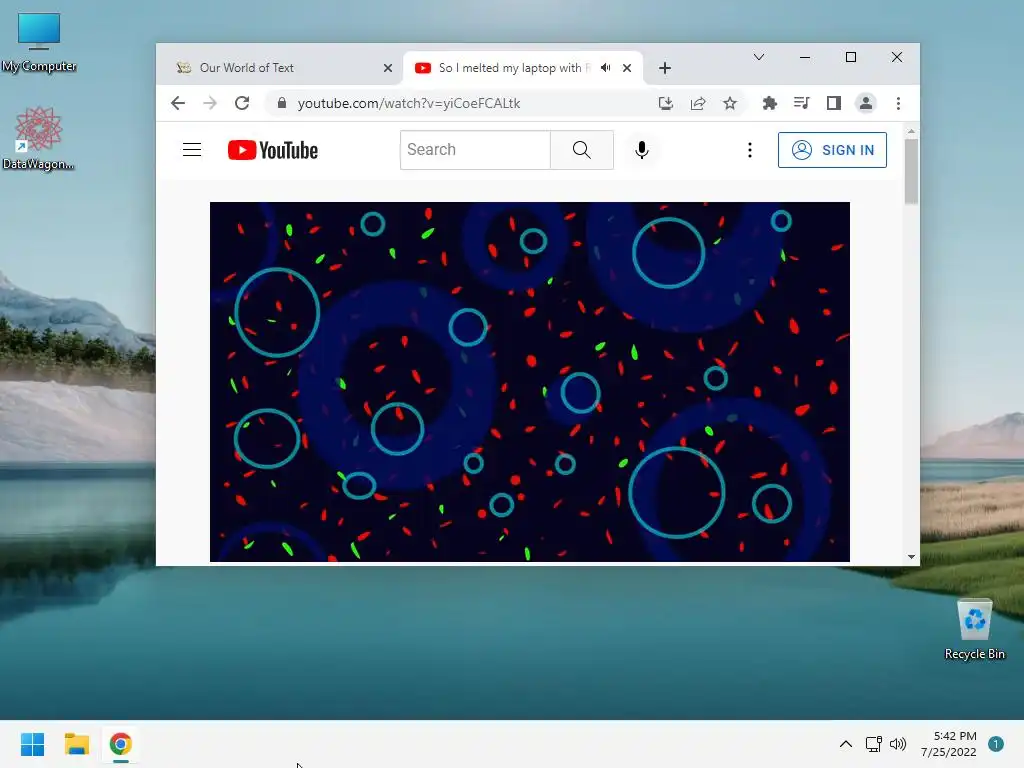Click the browser forward arrow
Screen dimensions: 1024x768
[x=210, y=103]
